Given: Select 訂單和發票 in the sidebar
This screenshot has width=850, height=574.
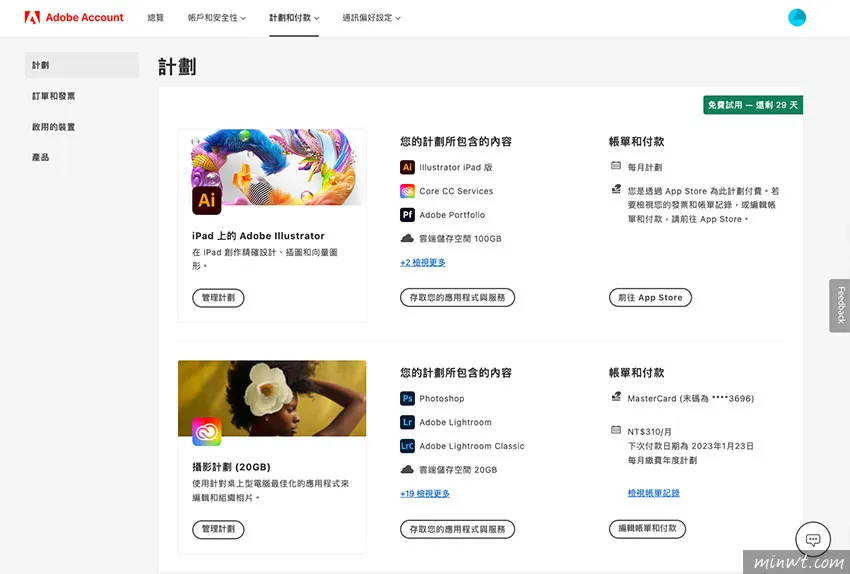Looking at the screenshot, I should [x=54, y=96].
